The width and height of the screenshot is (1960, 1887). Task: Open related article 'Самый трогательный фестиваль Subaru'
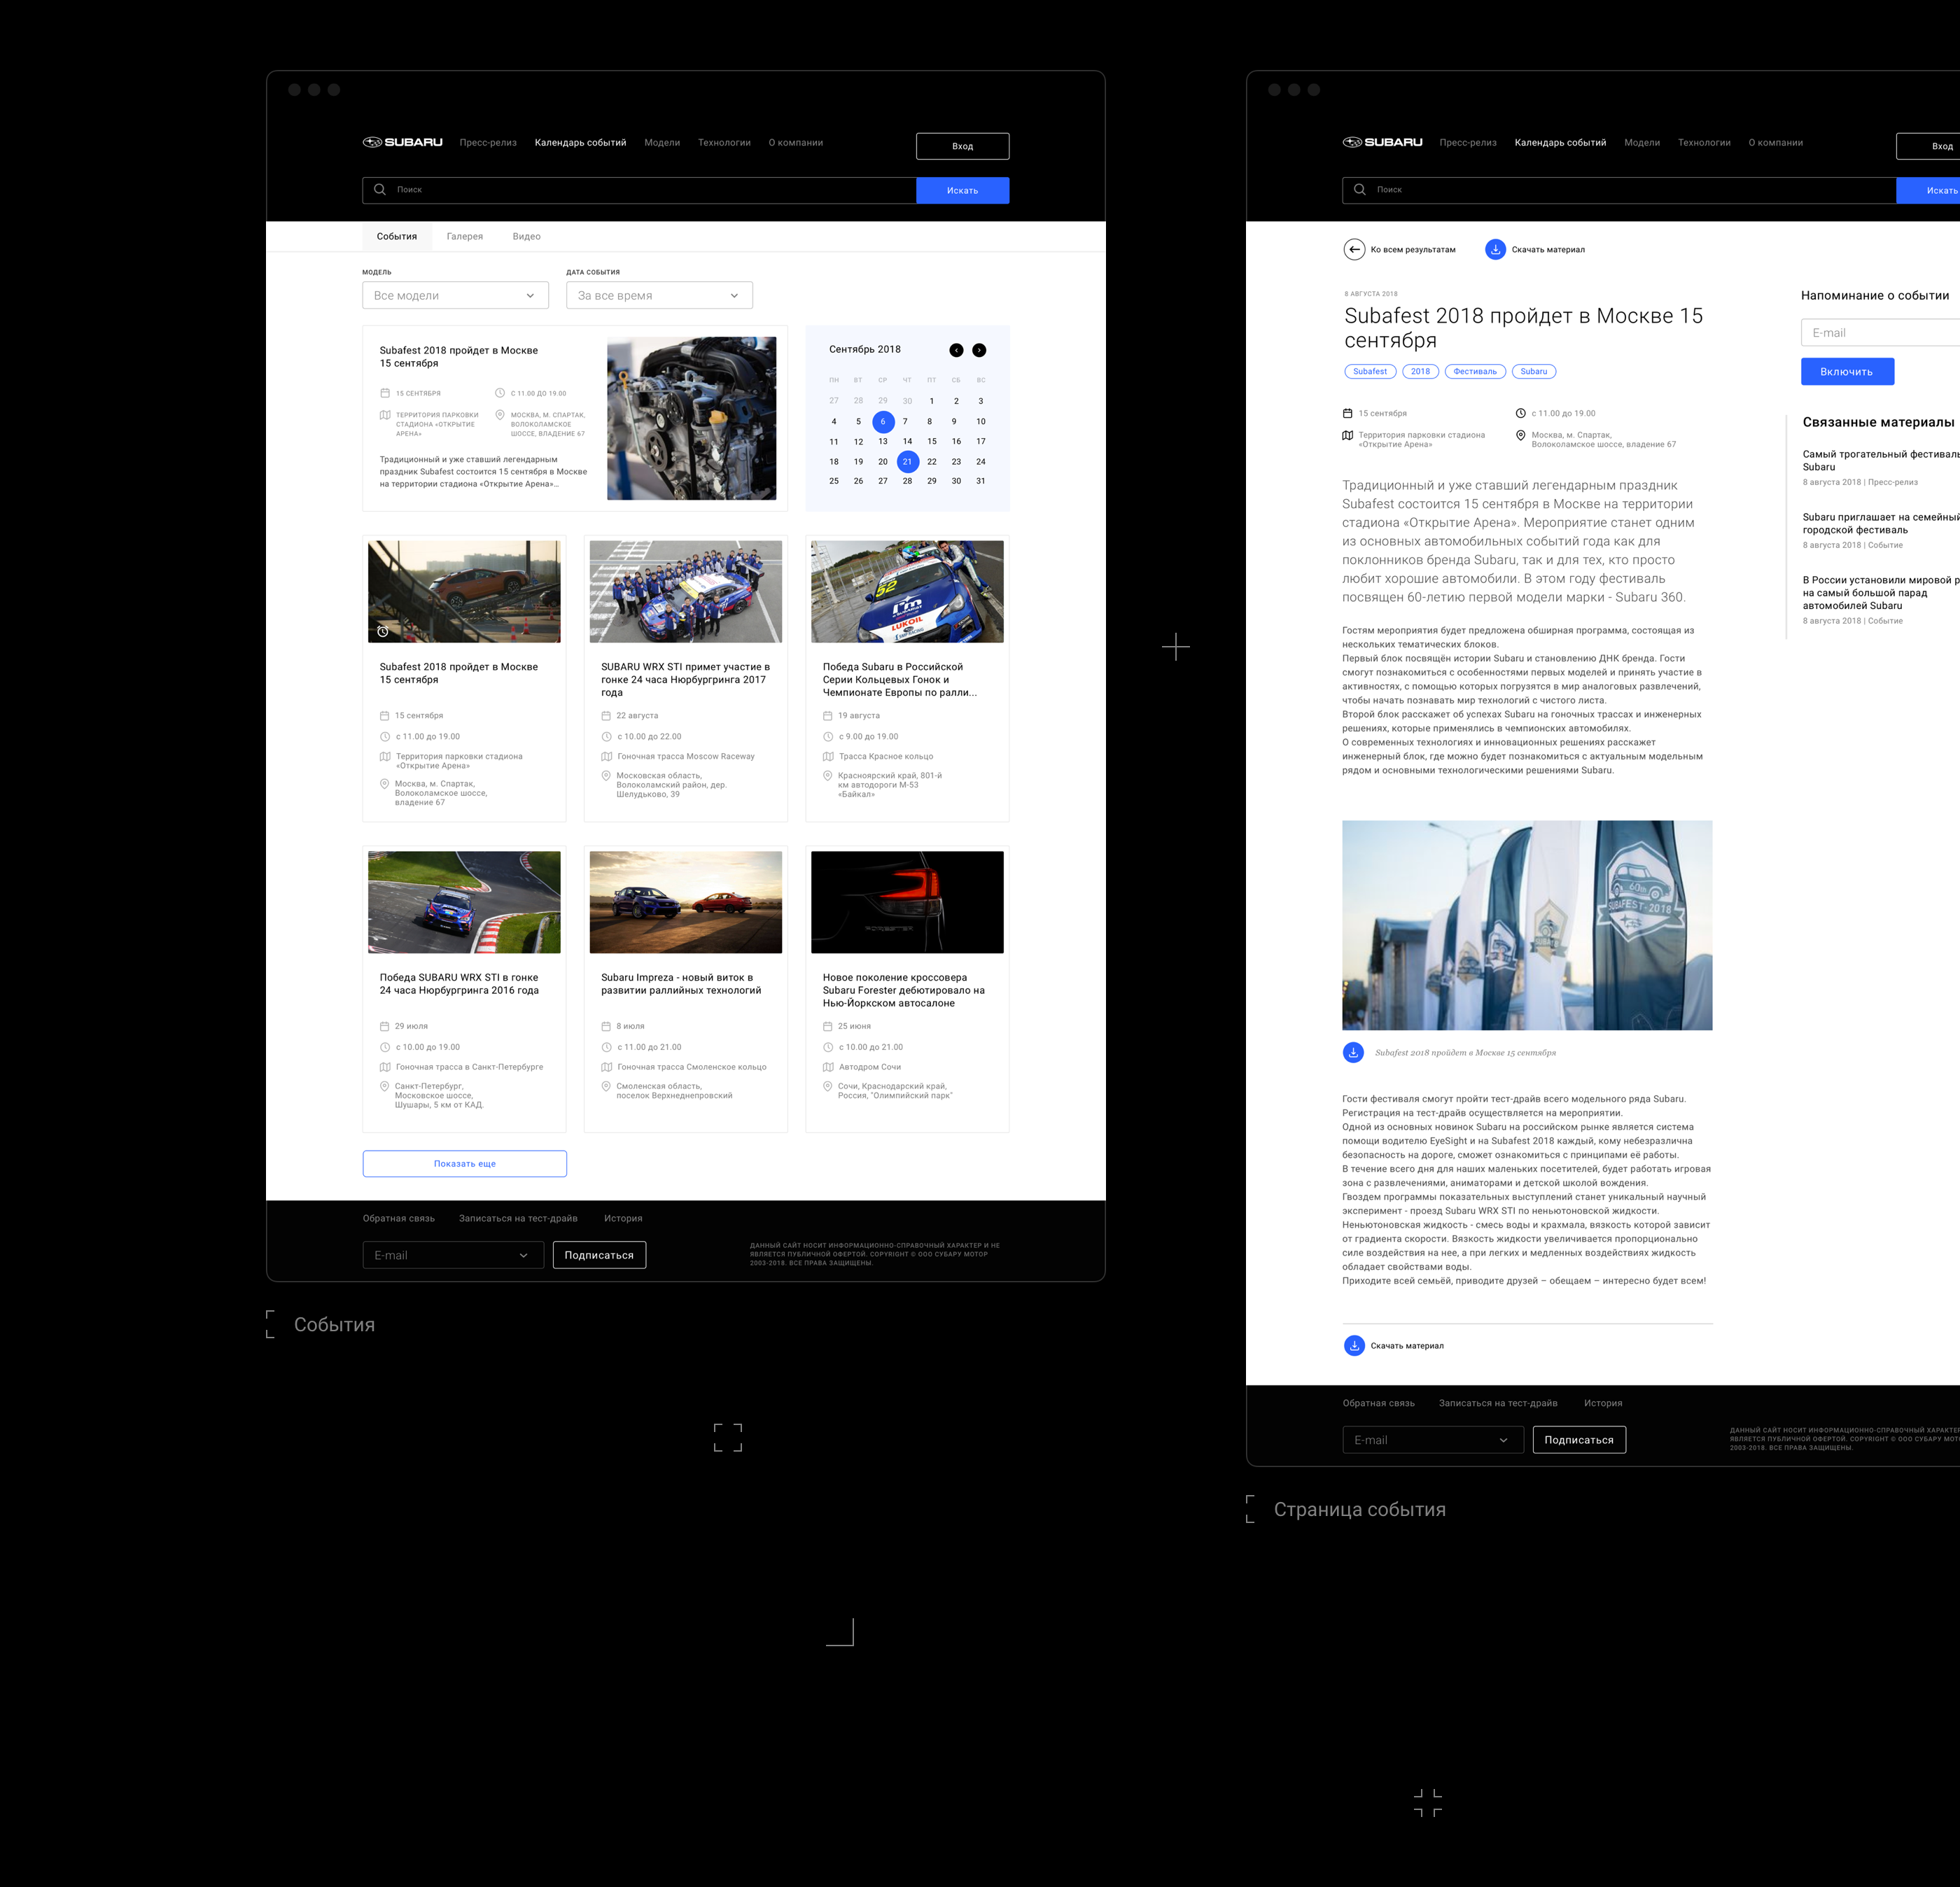1880,461
